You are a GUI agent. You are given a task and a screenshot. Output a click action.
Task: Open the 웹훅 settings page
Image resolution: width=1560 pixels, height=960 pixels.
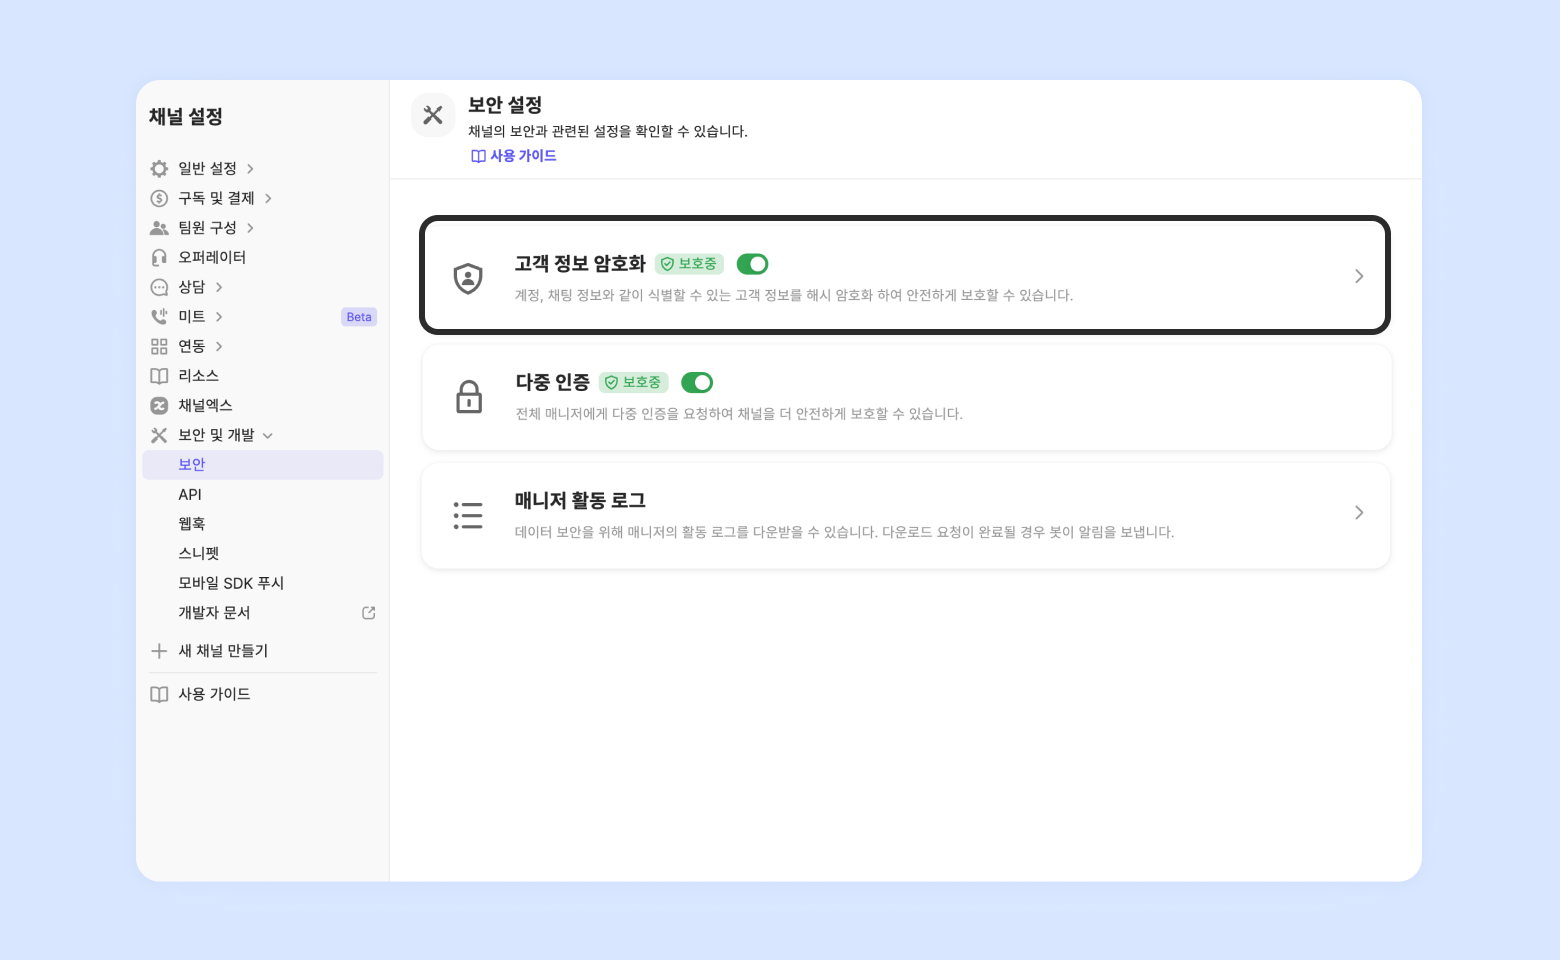(192, 524)
